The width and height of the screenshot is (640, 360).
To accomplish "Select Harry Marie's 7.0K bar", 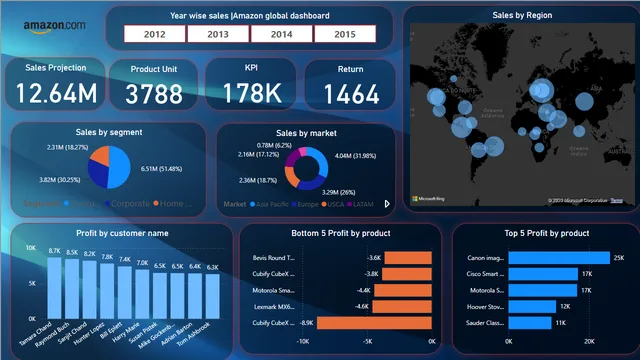I will tap(142, 294).
